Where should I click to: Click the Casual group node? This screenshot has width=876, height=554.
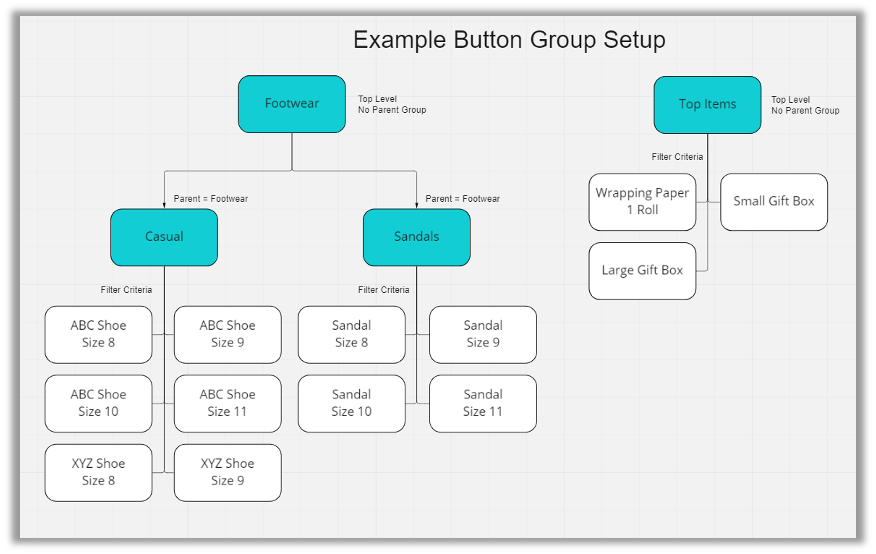coord(164,237)
